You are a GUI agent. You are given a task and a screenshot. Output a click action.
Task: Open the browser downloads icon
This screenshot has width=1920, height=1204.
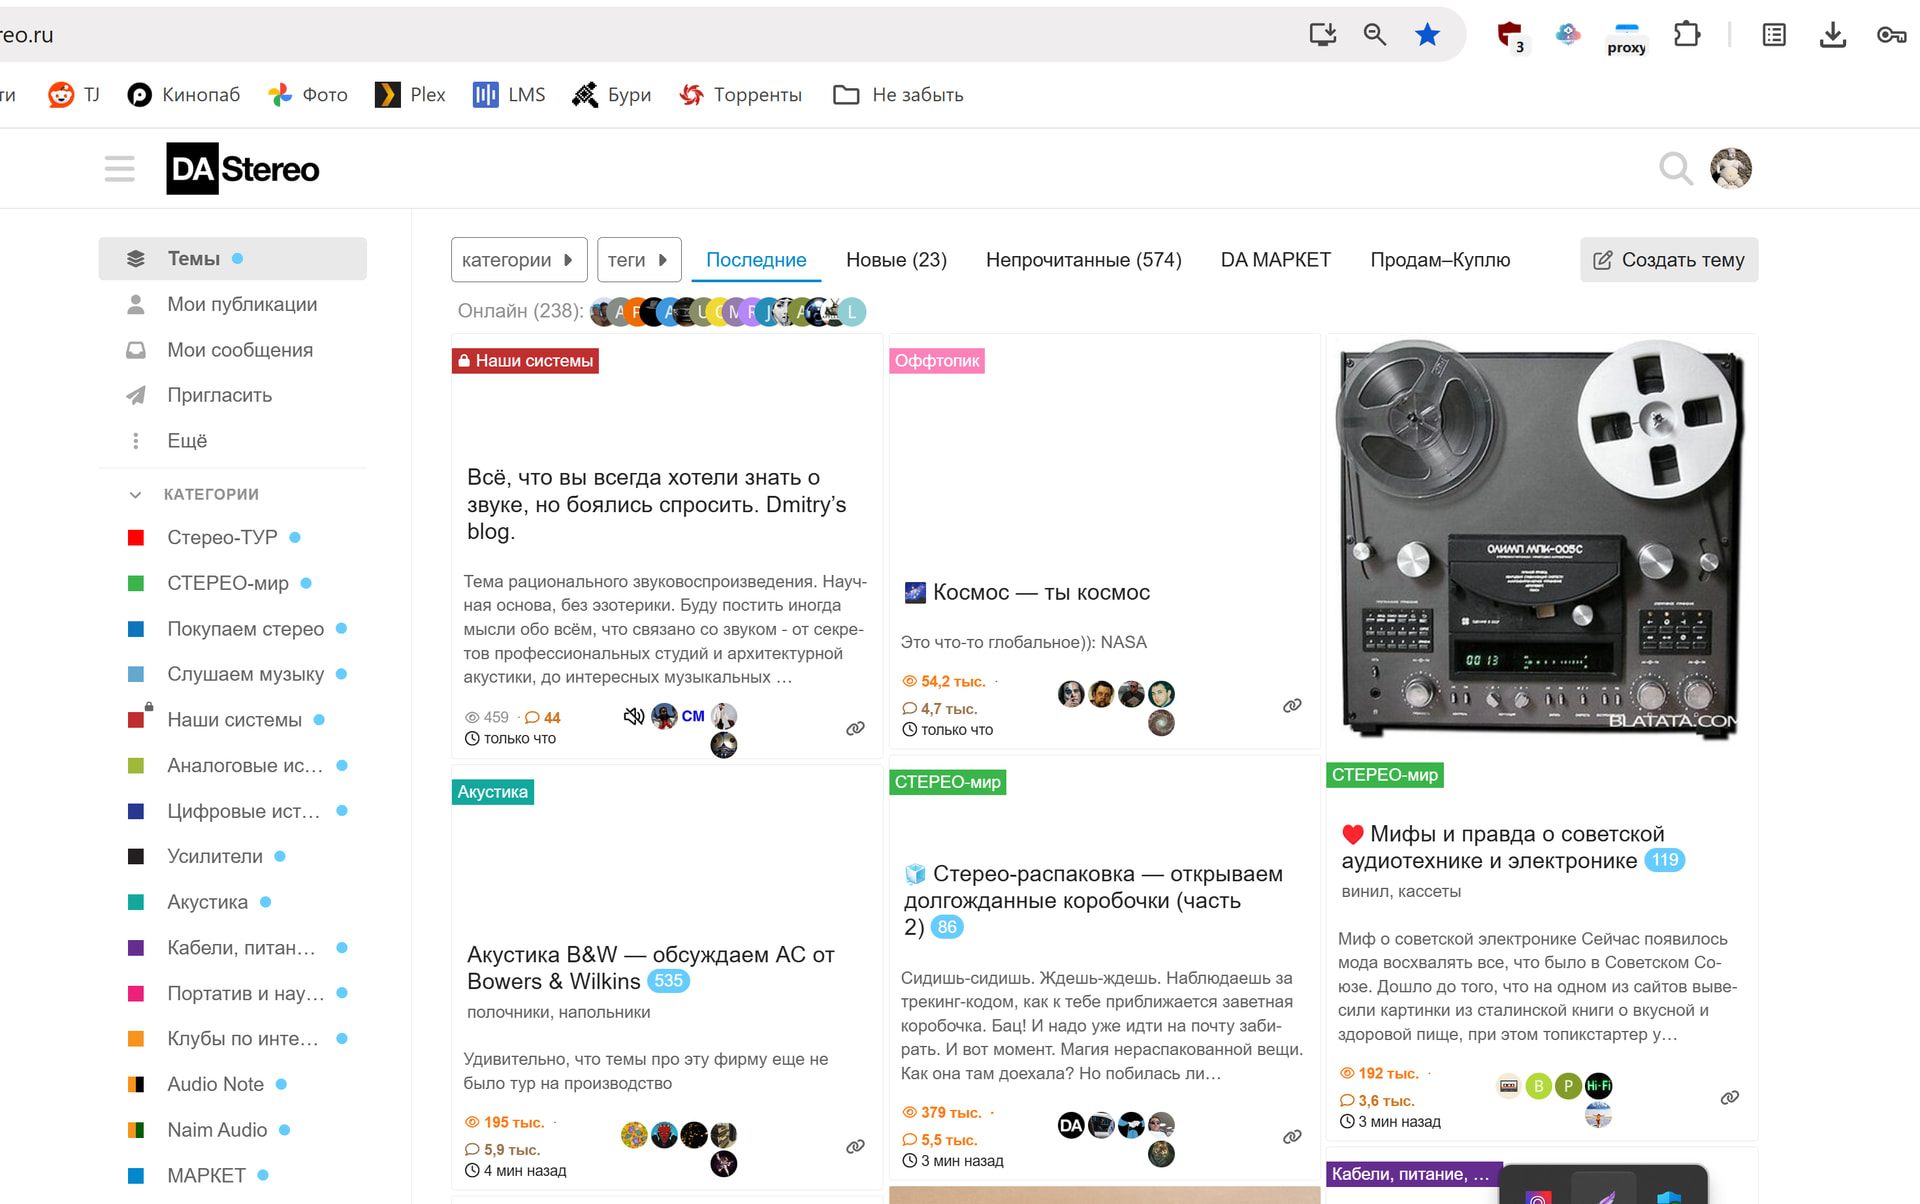(1832, 35)
